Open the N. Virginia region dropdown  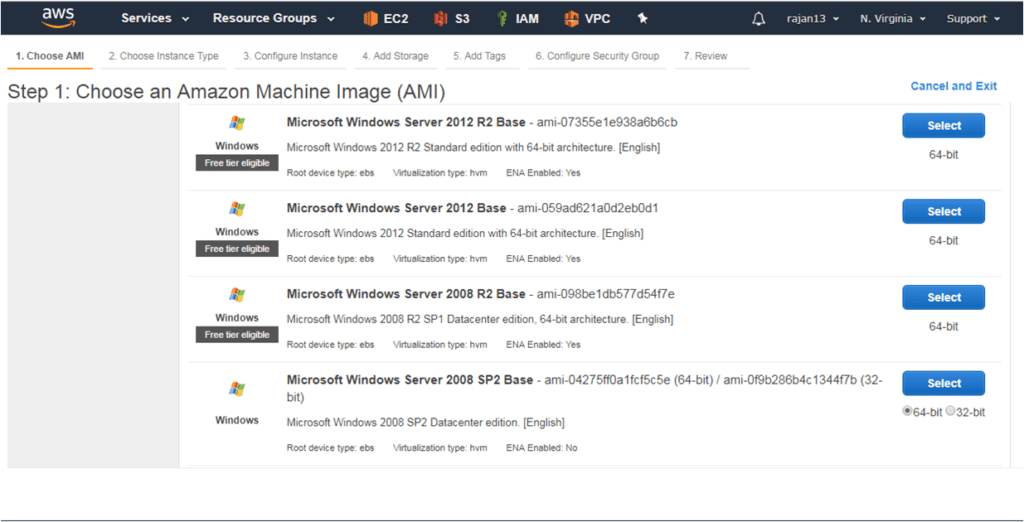(893, 19)
